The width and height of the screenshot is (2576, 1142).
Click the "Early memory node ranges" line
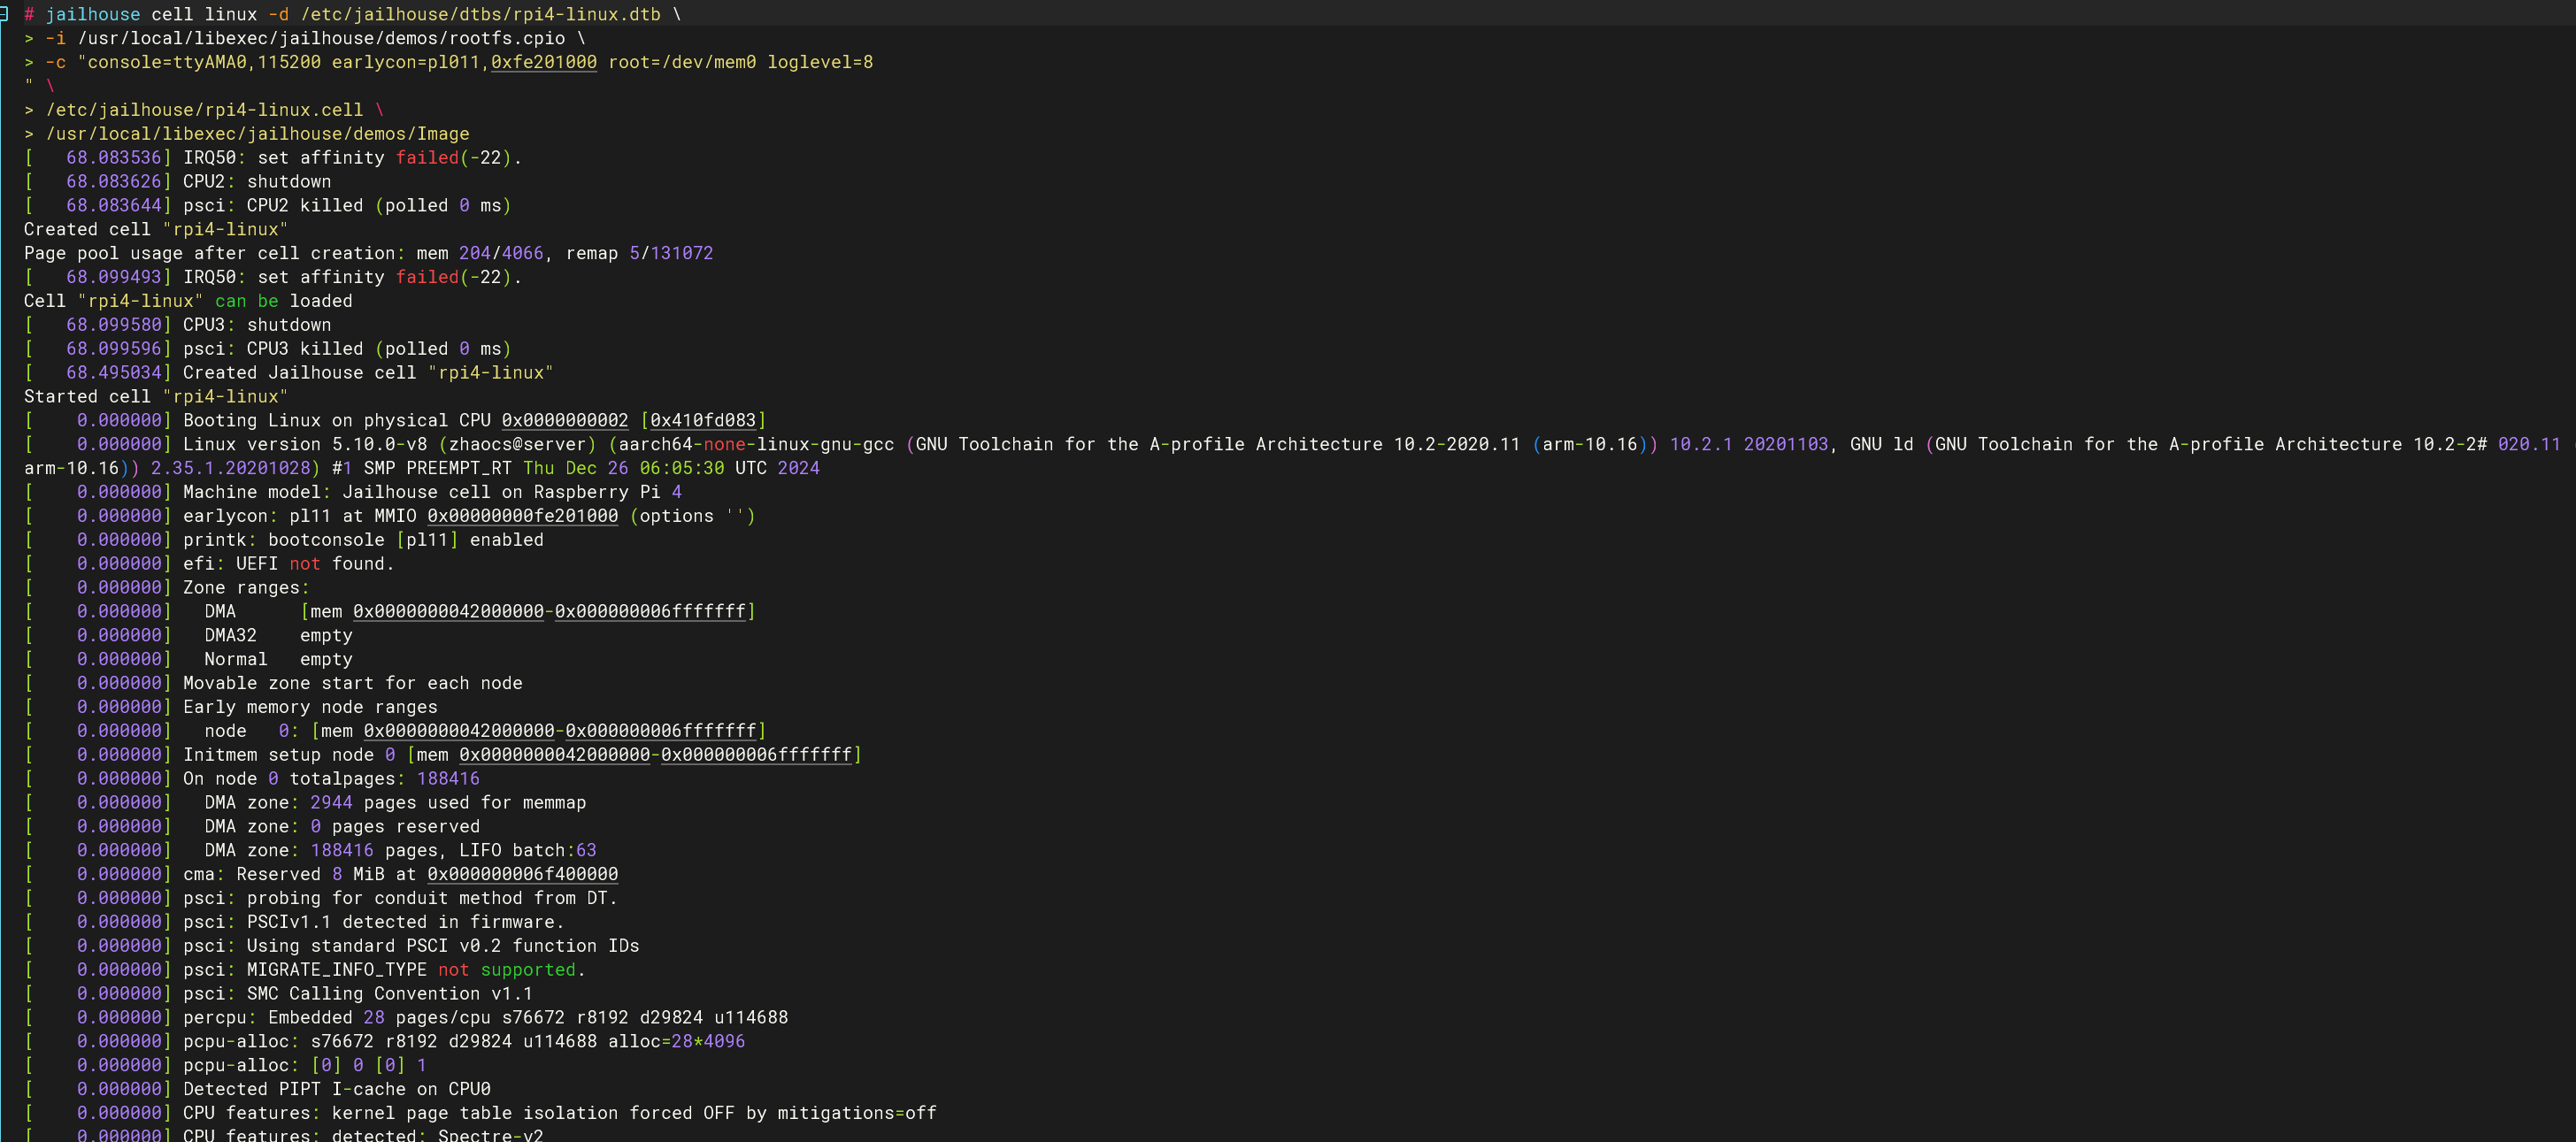coord(310,708)
